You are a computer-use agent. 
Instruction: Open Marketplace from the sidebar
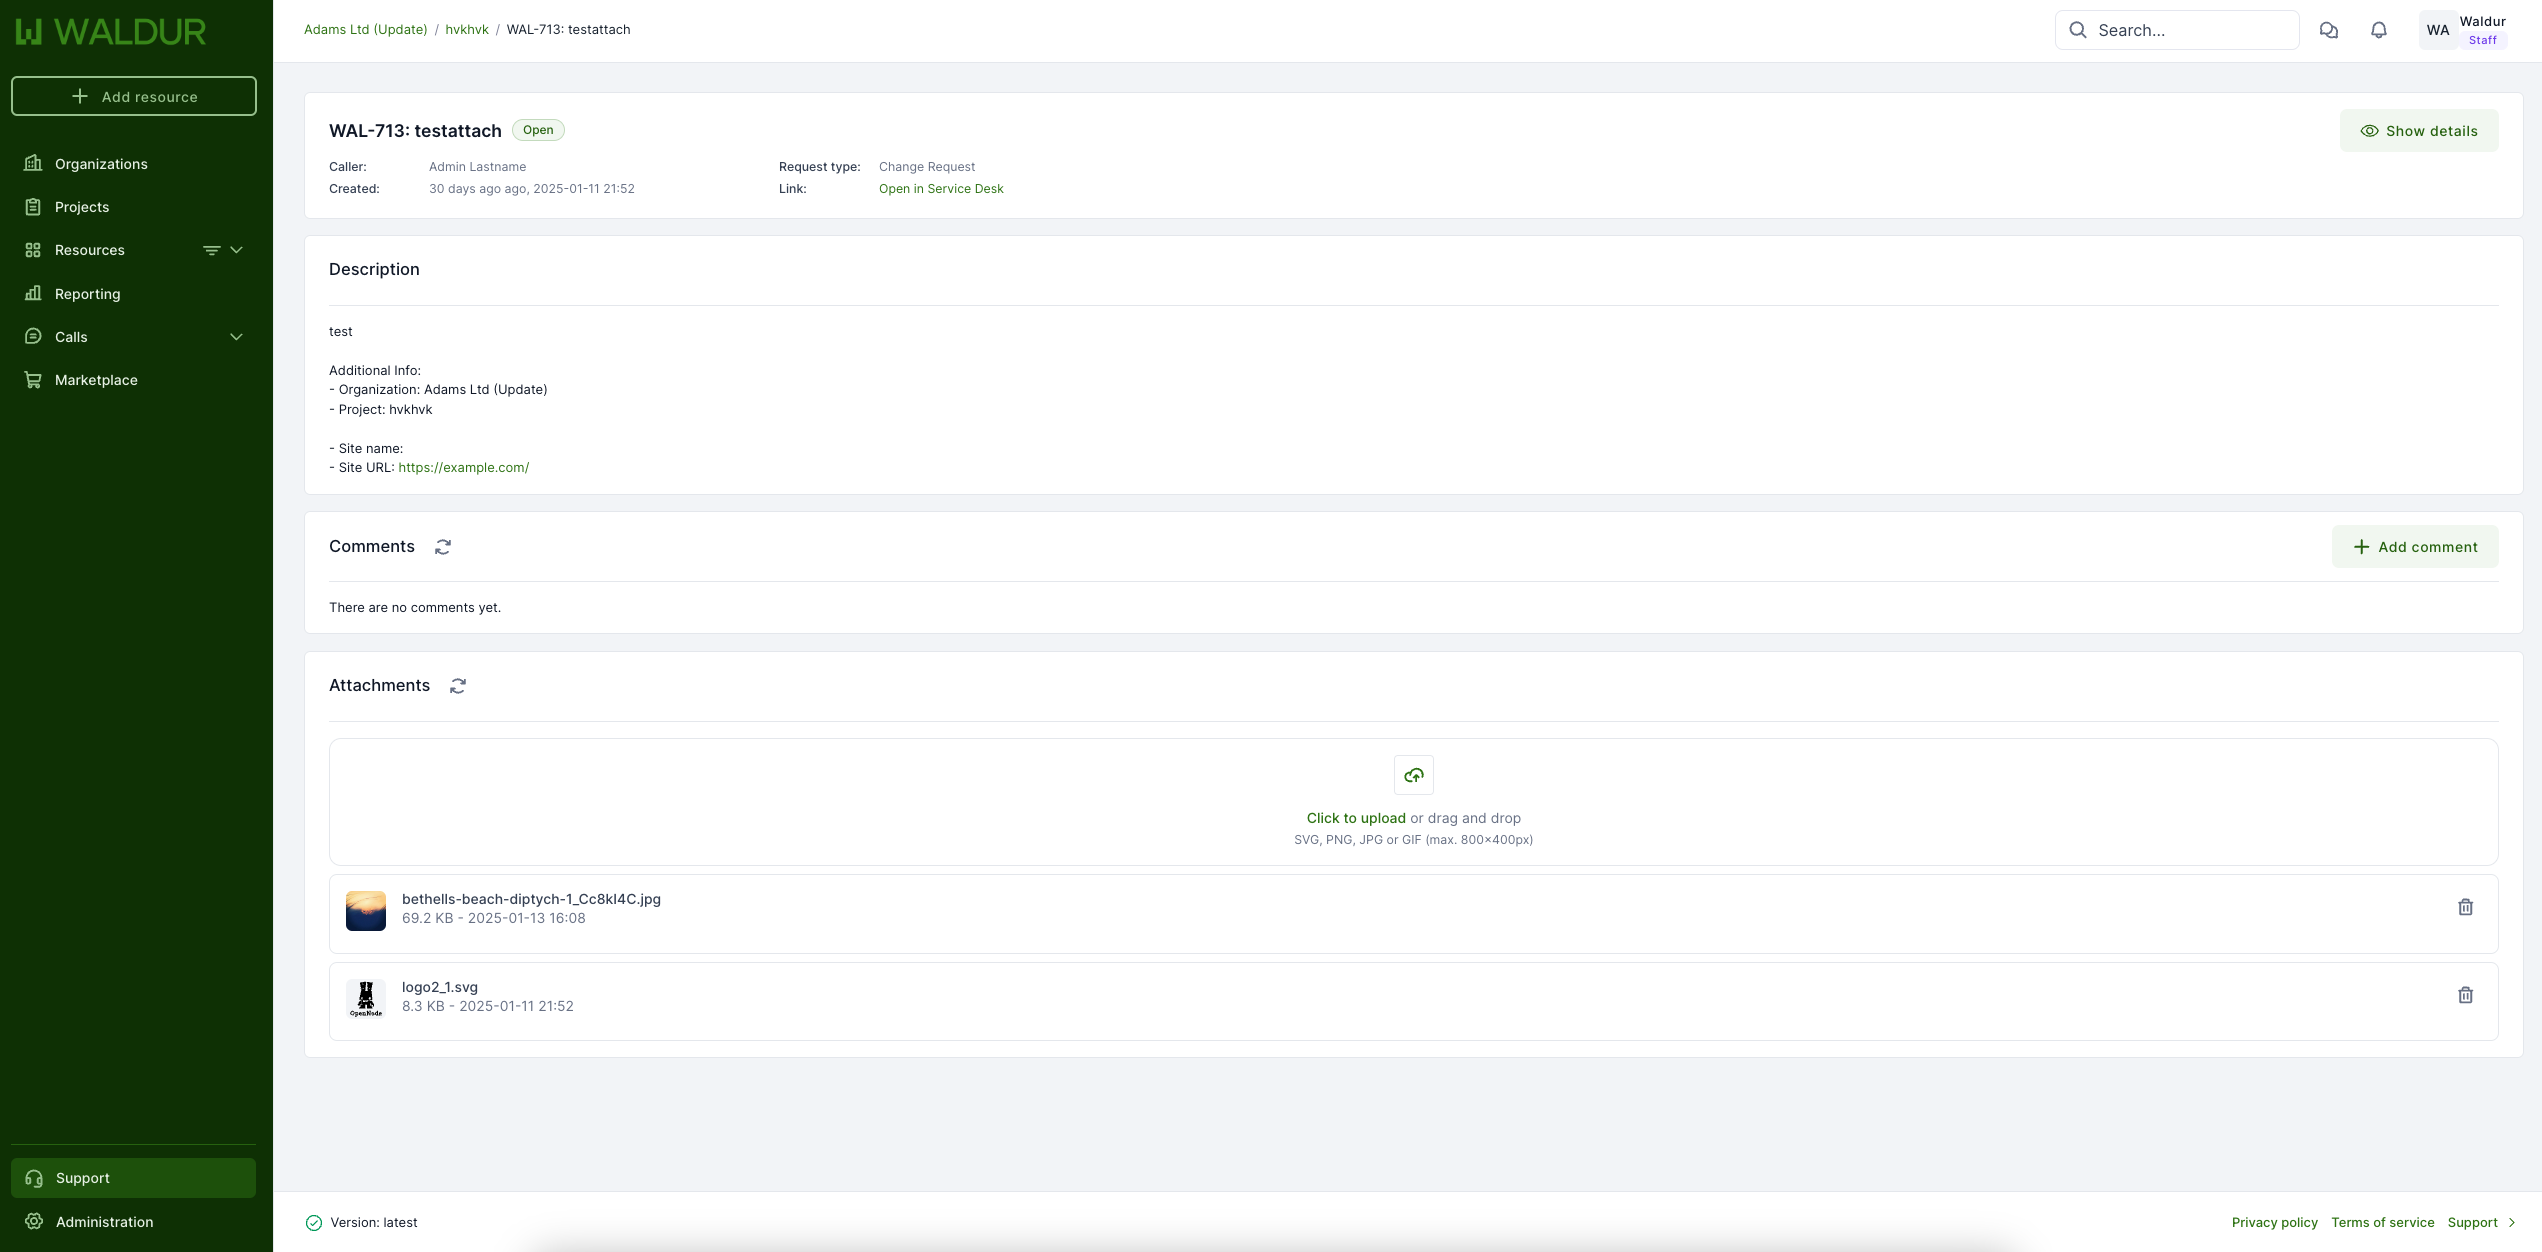[96, 380]
